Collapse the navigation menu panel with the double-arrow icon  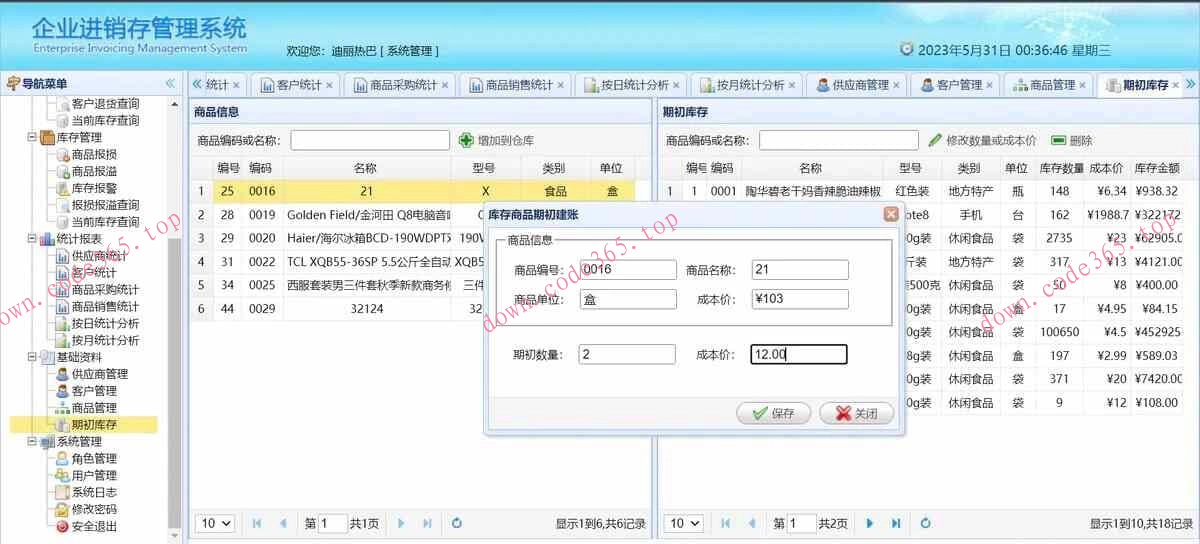pos(170,83)
